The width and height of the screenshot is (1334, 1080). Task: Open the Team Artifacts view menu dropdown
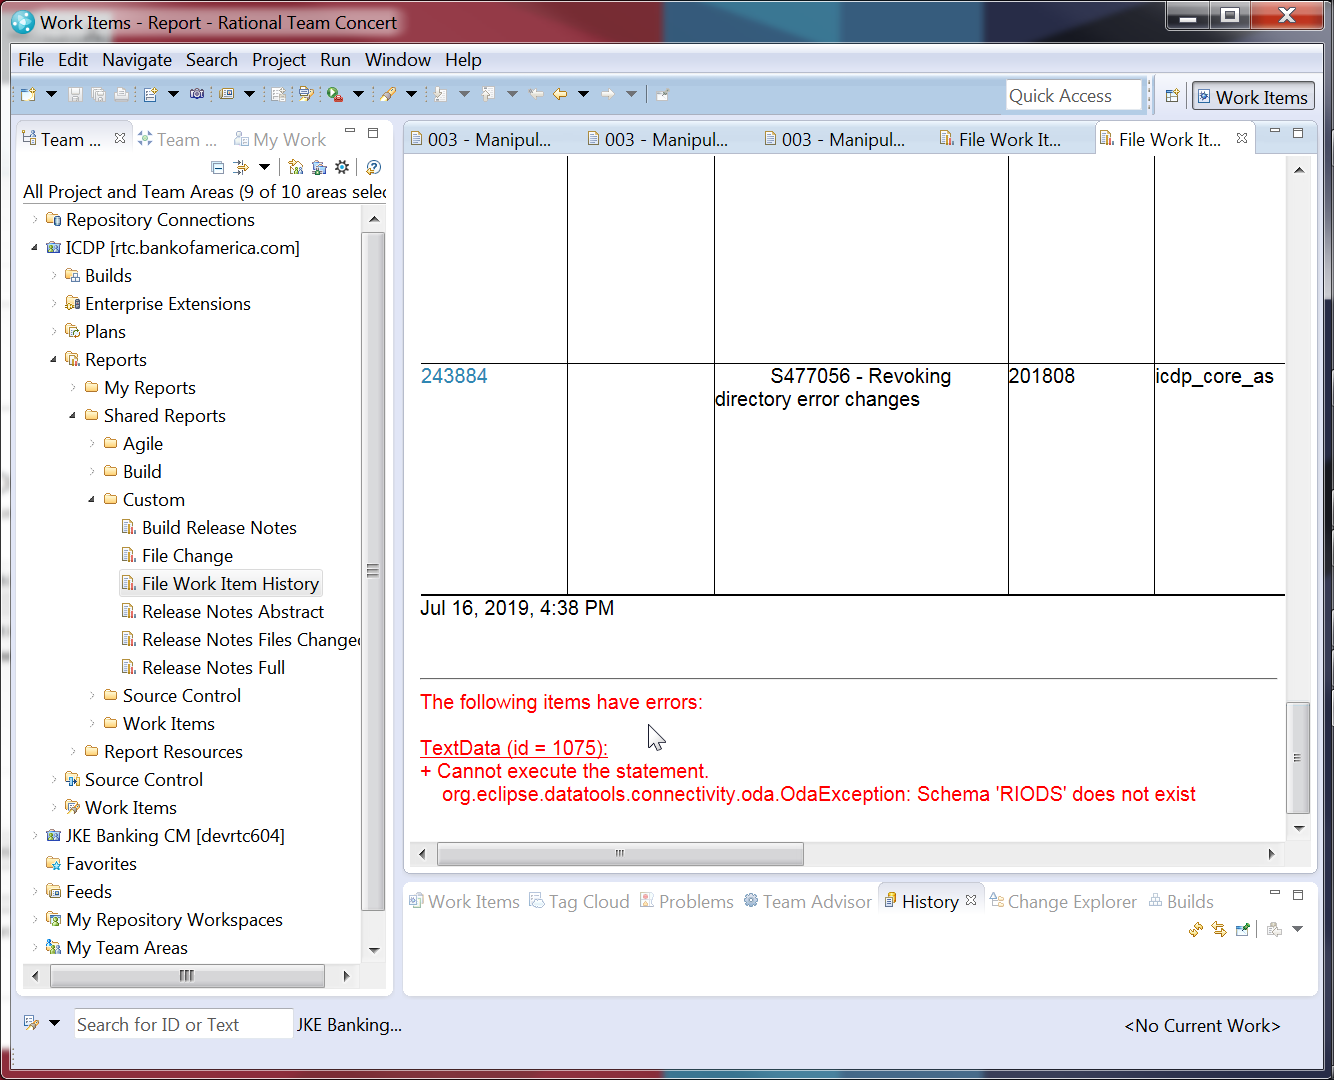[x=264, y=167]
